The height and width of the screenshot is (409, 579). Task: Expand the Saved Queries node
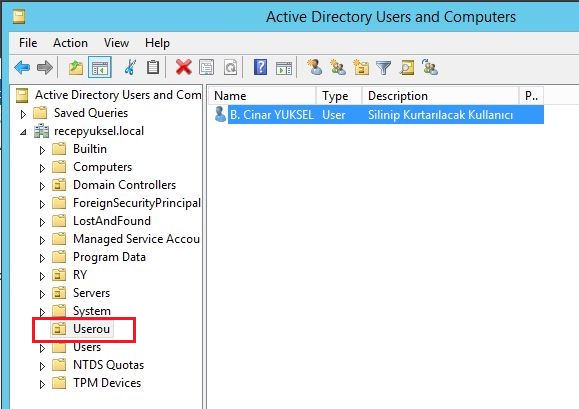pyautogui.click(x=23, y=114)
